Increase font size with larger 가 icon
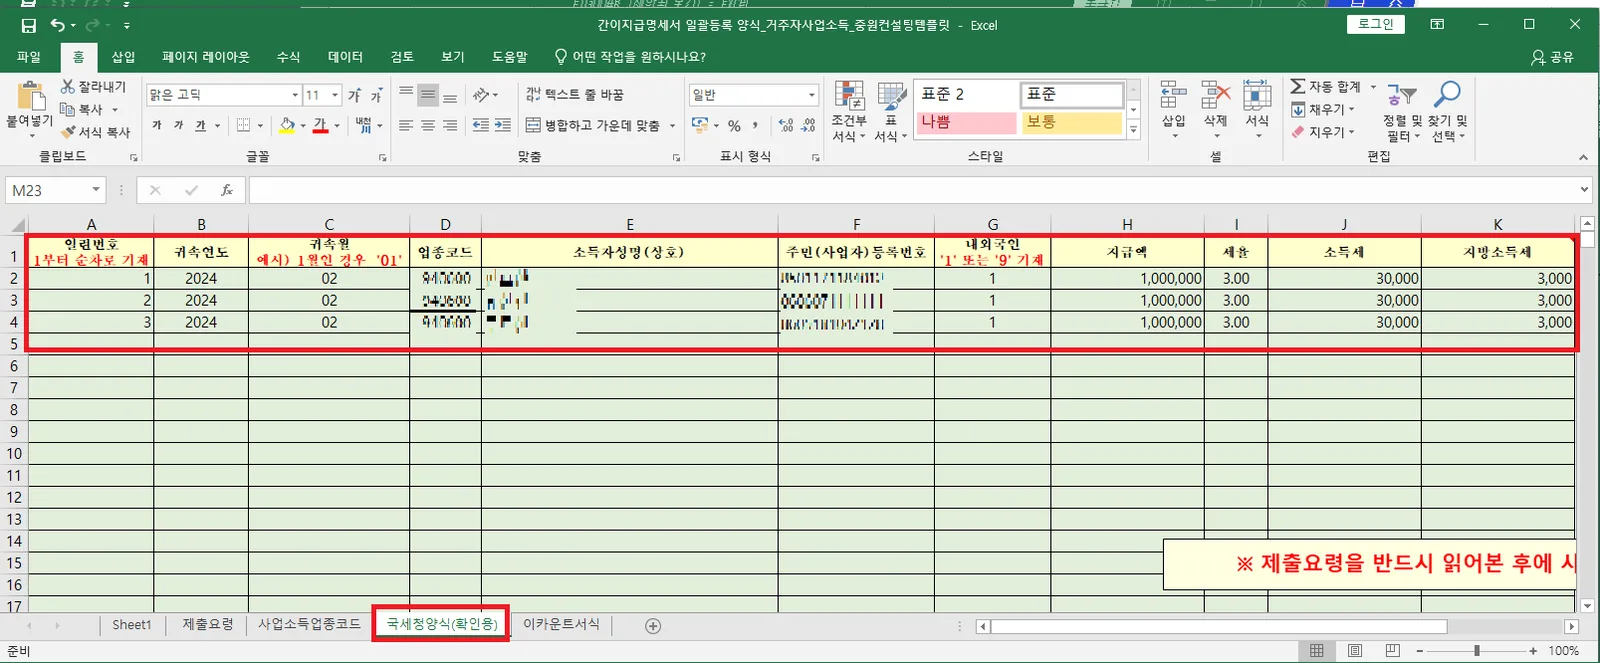1600x663 pixels. tap(354, 95)
